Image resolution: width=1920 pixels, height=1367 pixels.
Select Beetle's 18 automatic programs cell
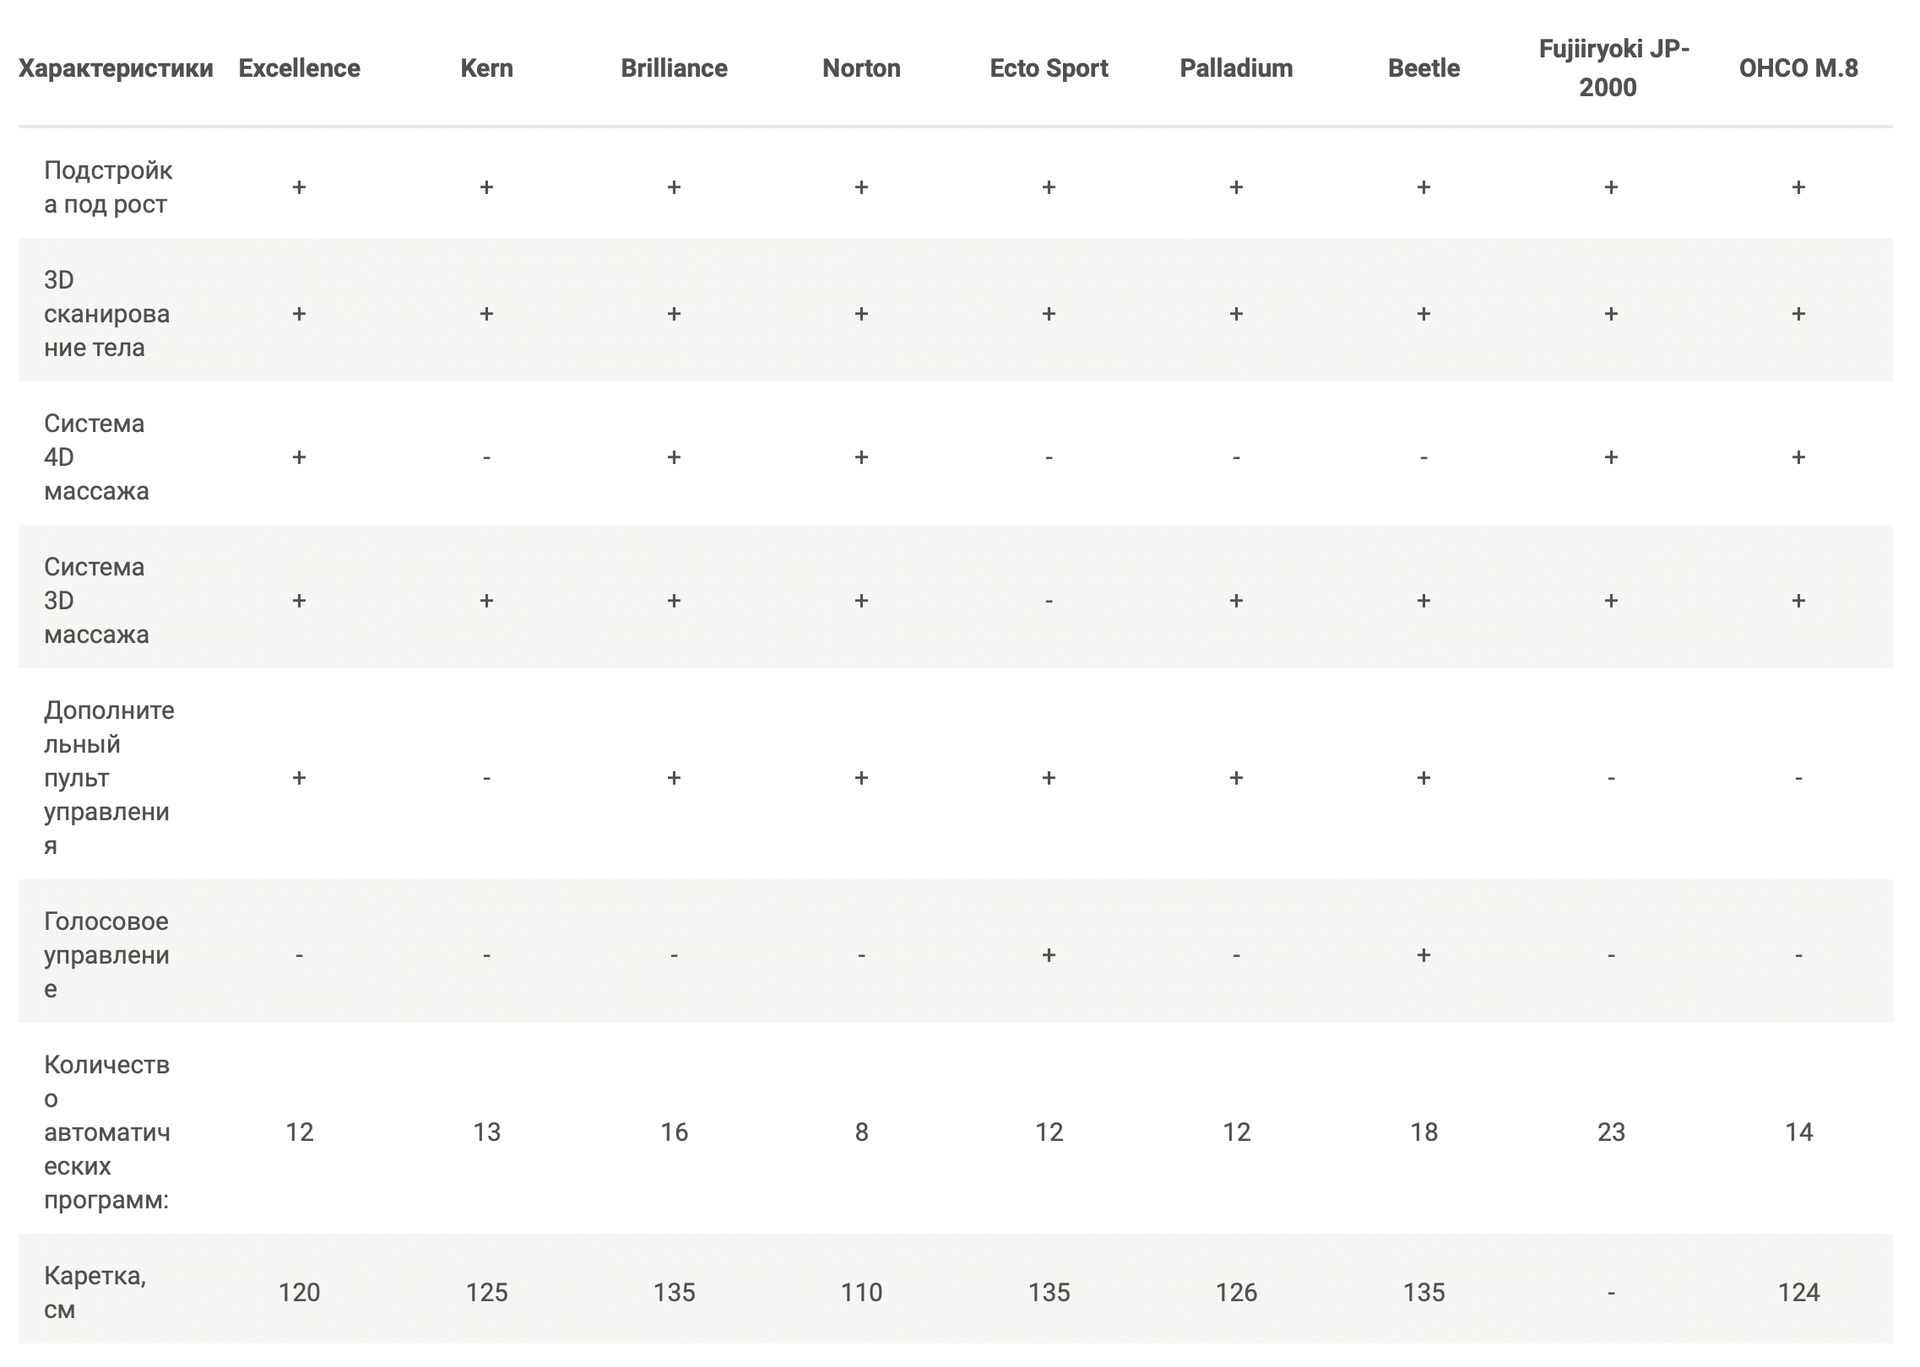click(x=1424, y=1132)
